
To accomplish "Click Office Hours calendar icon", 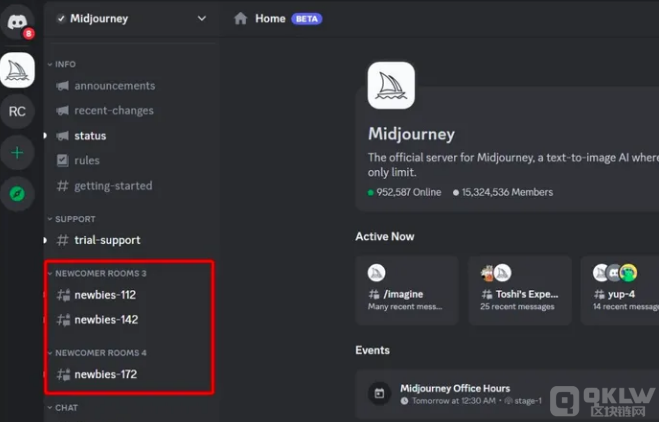I will tap(379, 394).
